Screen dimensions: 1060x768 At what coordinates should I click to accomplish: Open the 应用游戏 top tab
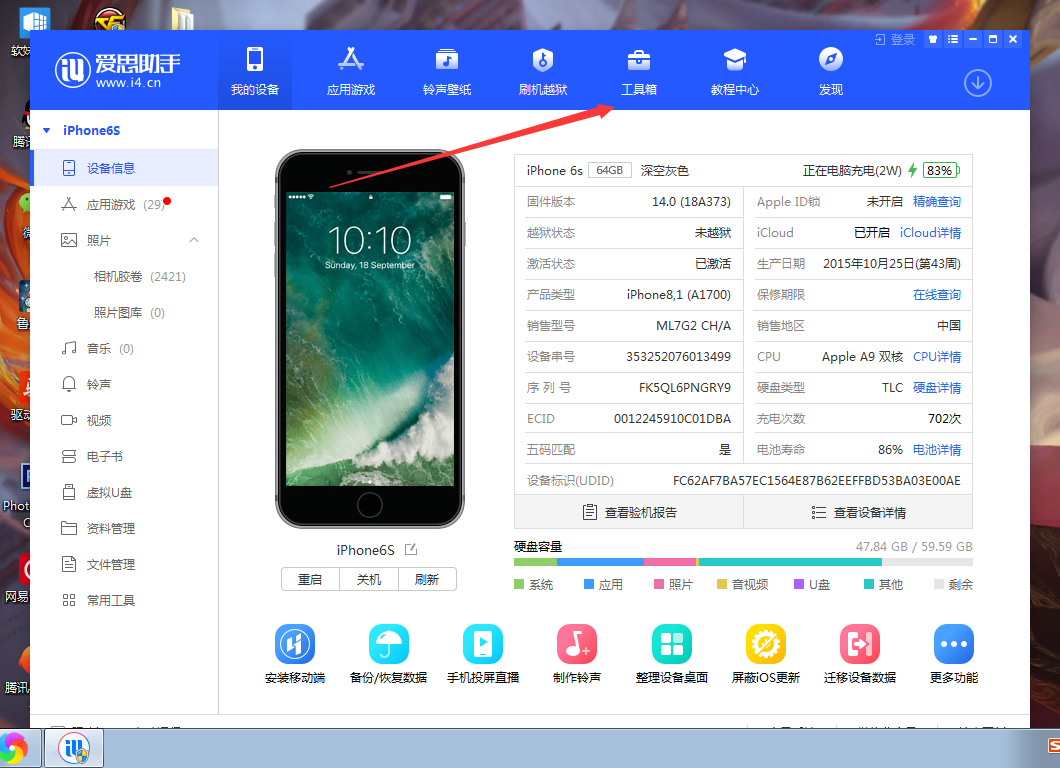coord(351,70)
